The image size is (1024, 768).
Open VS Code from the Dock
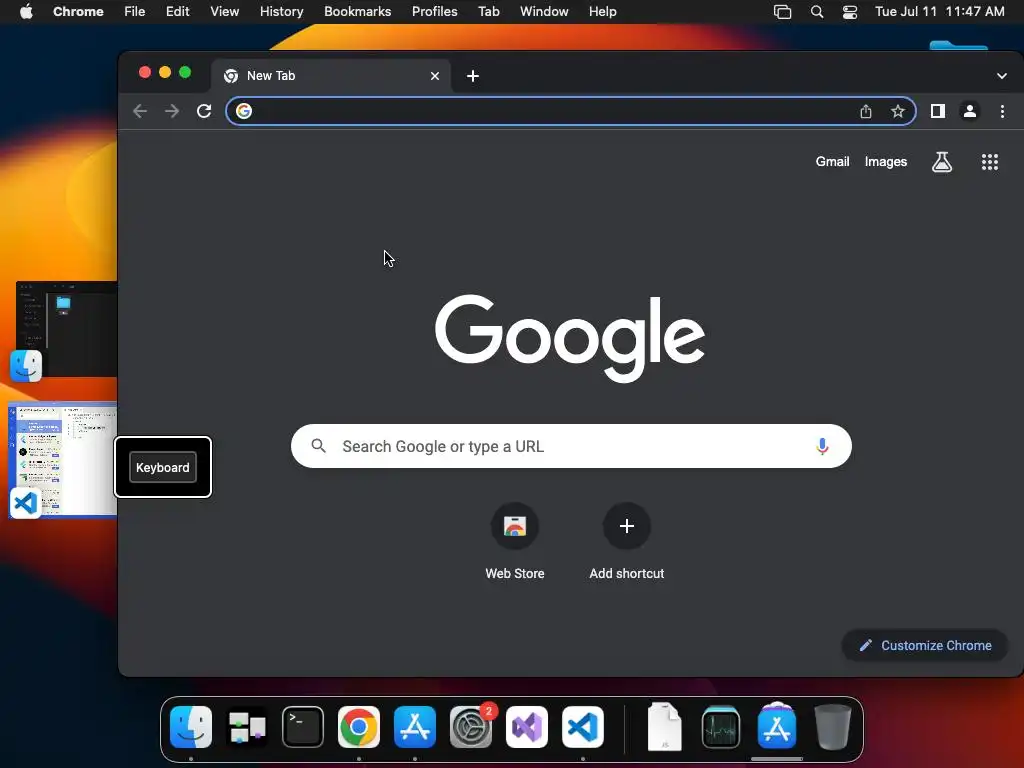coord(583,727)
